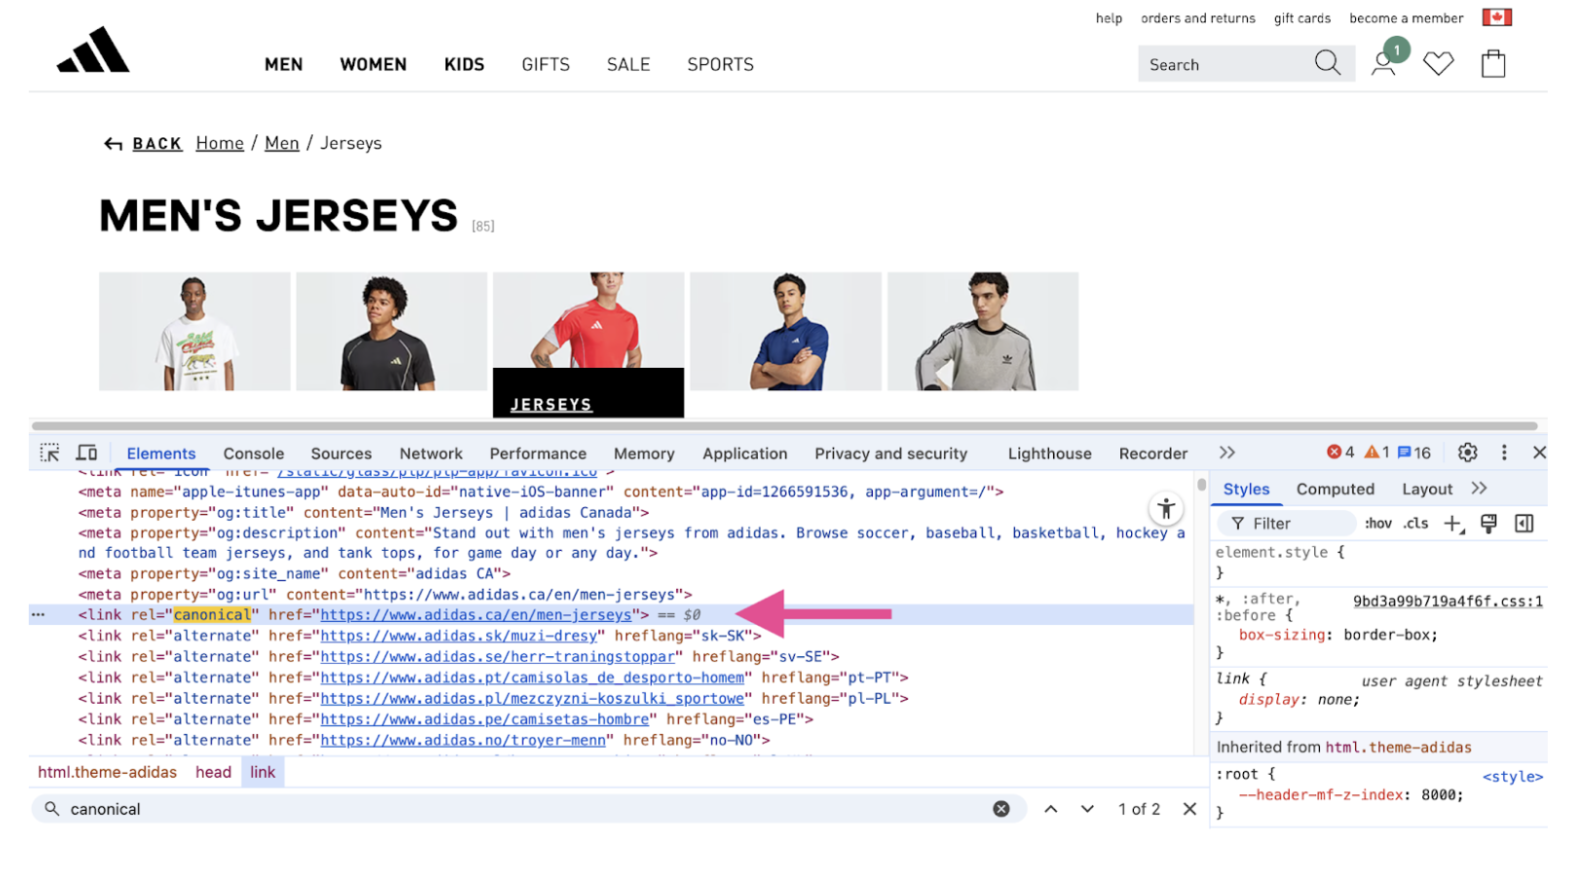1588x874 pixels.
Task: Click the inspect element picker icon
Action: (x=49, y=453)
